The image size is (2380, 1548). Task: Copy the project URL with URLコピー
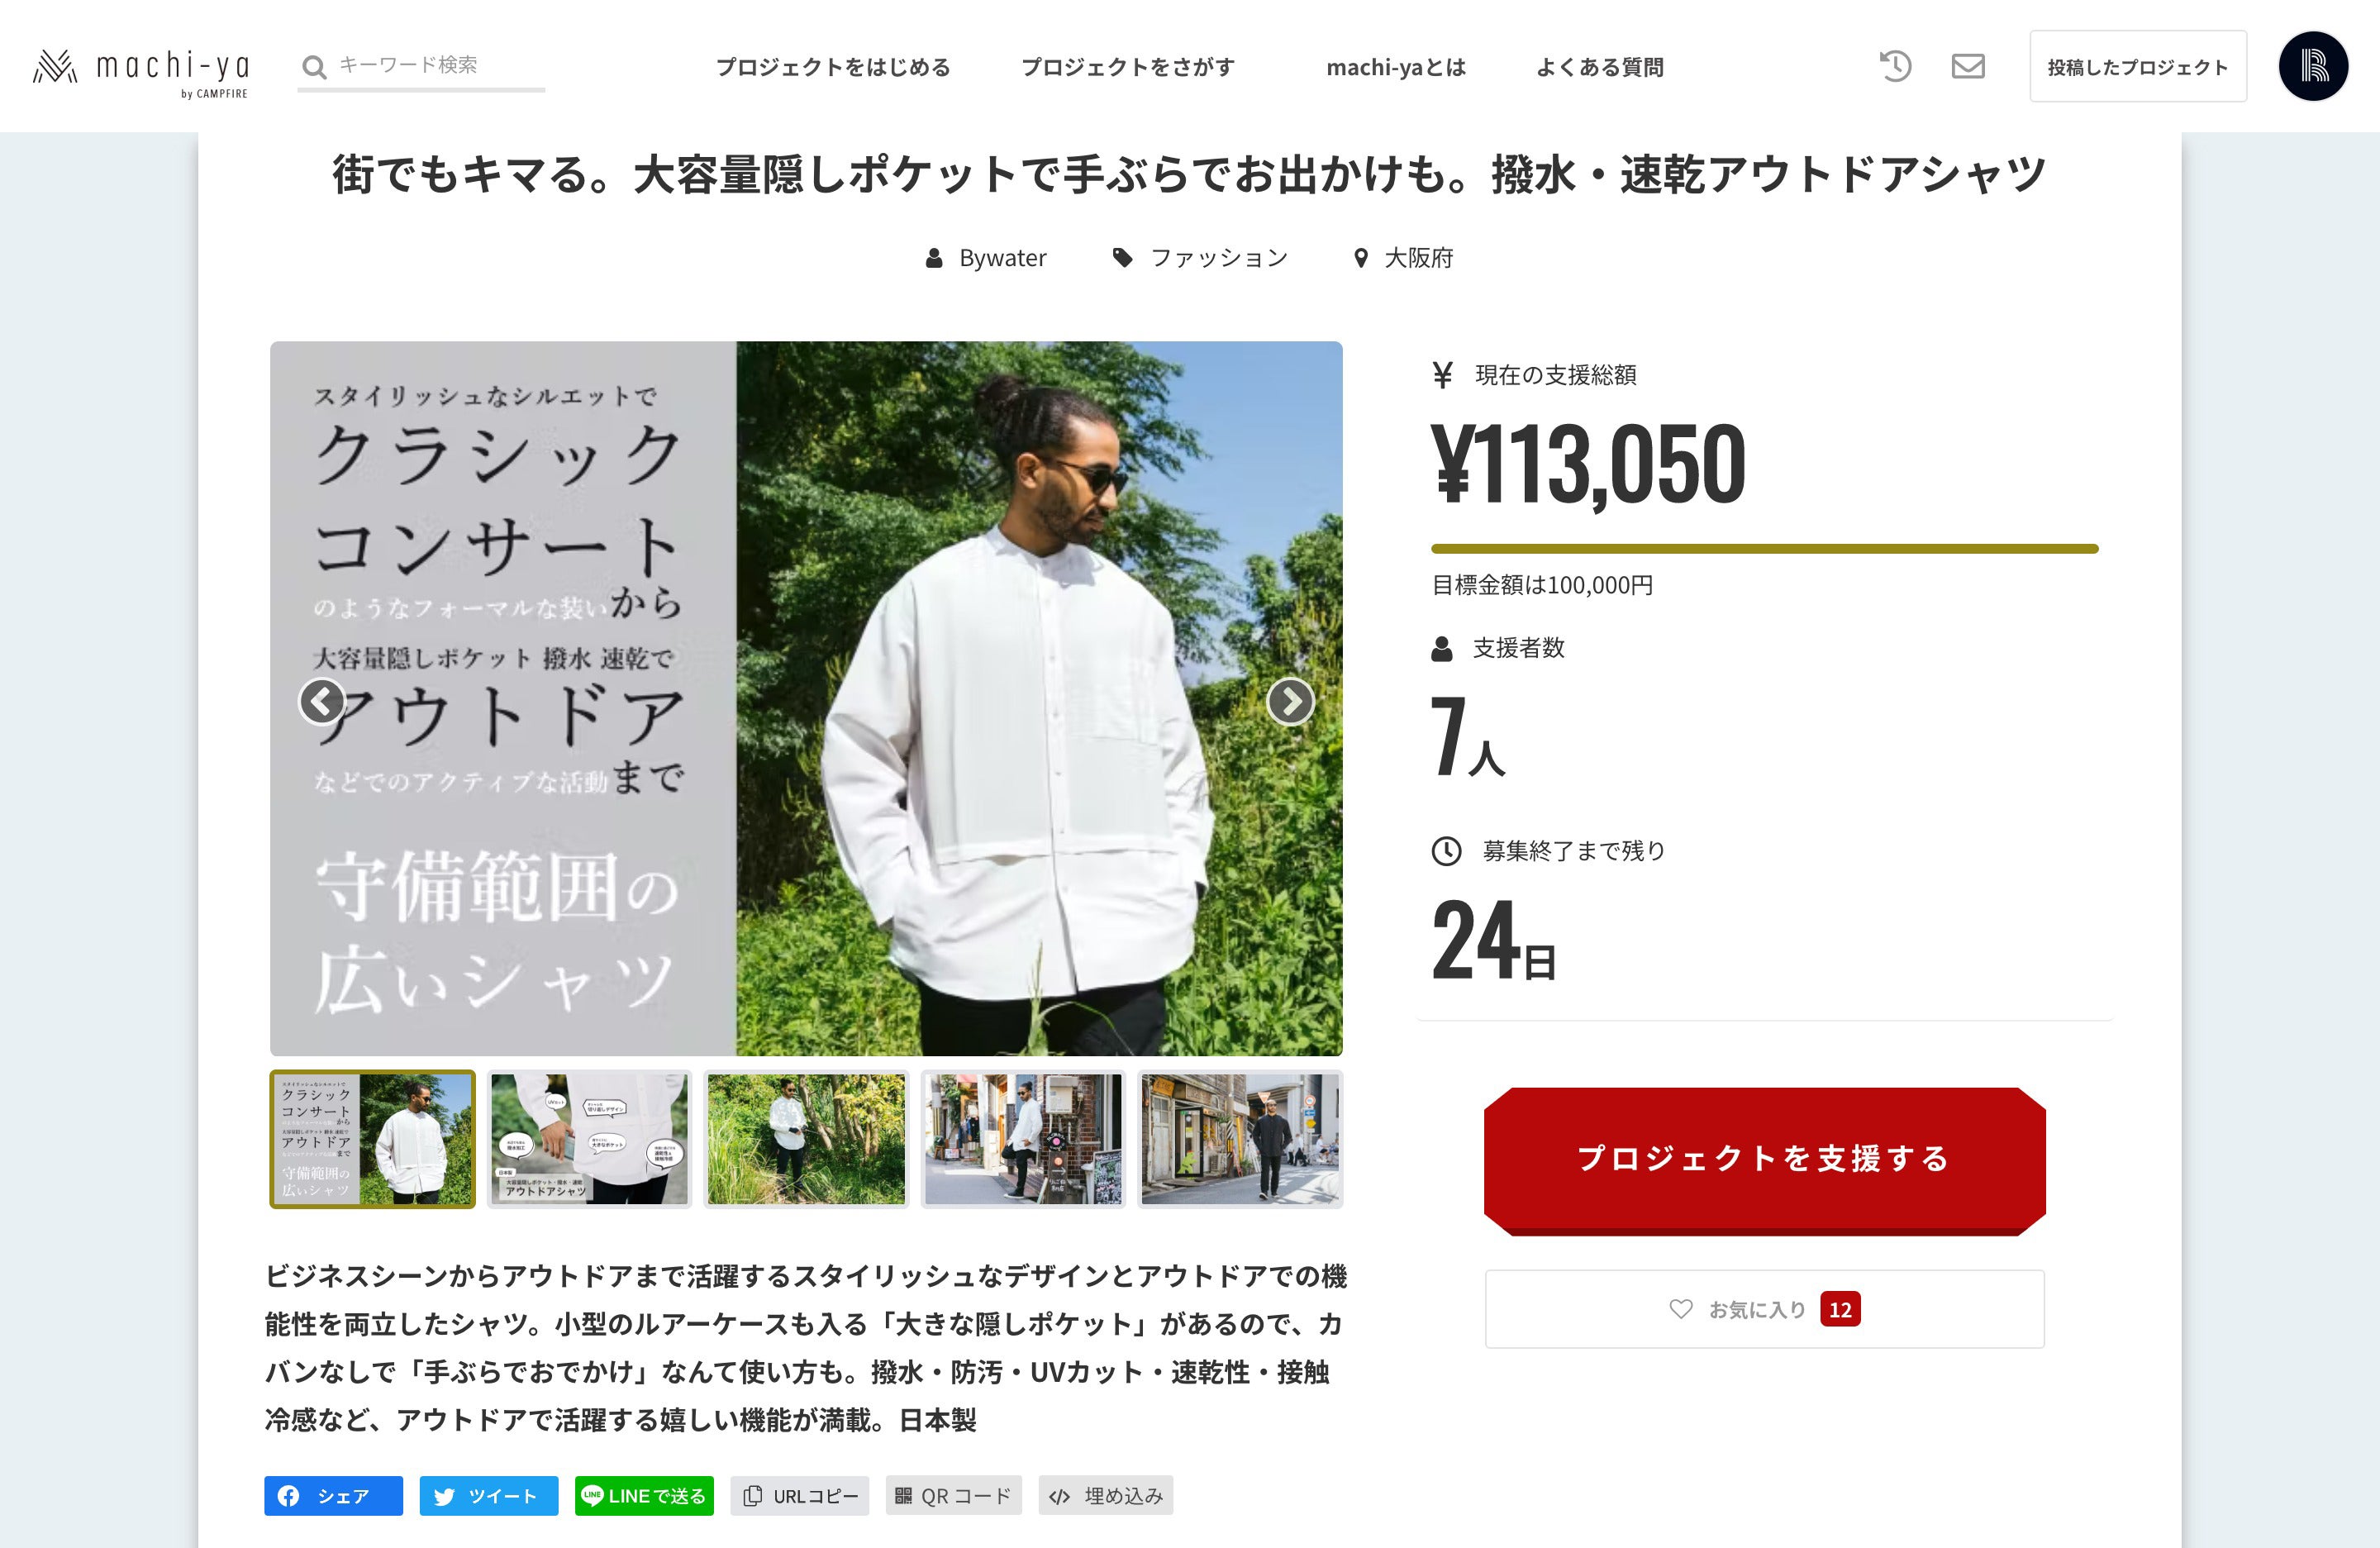click(x=800, y=1496)
